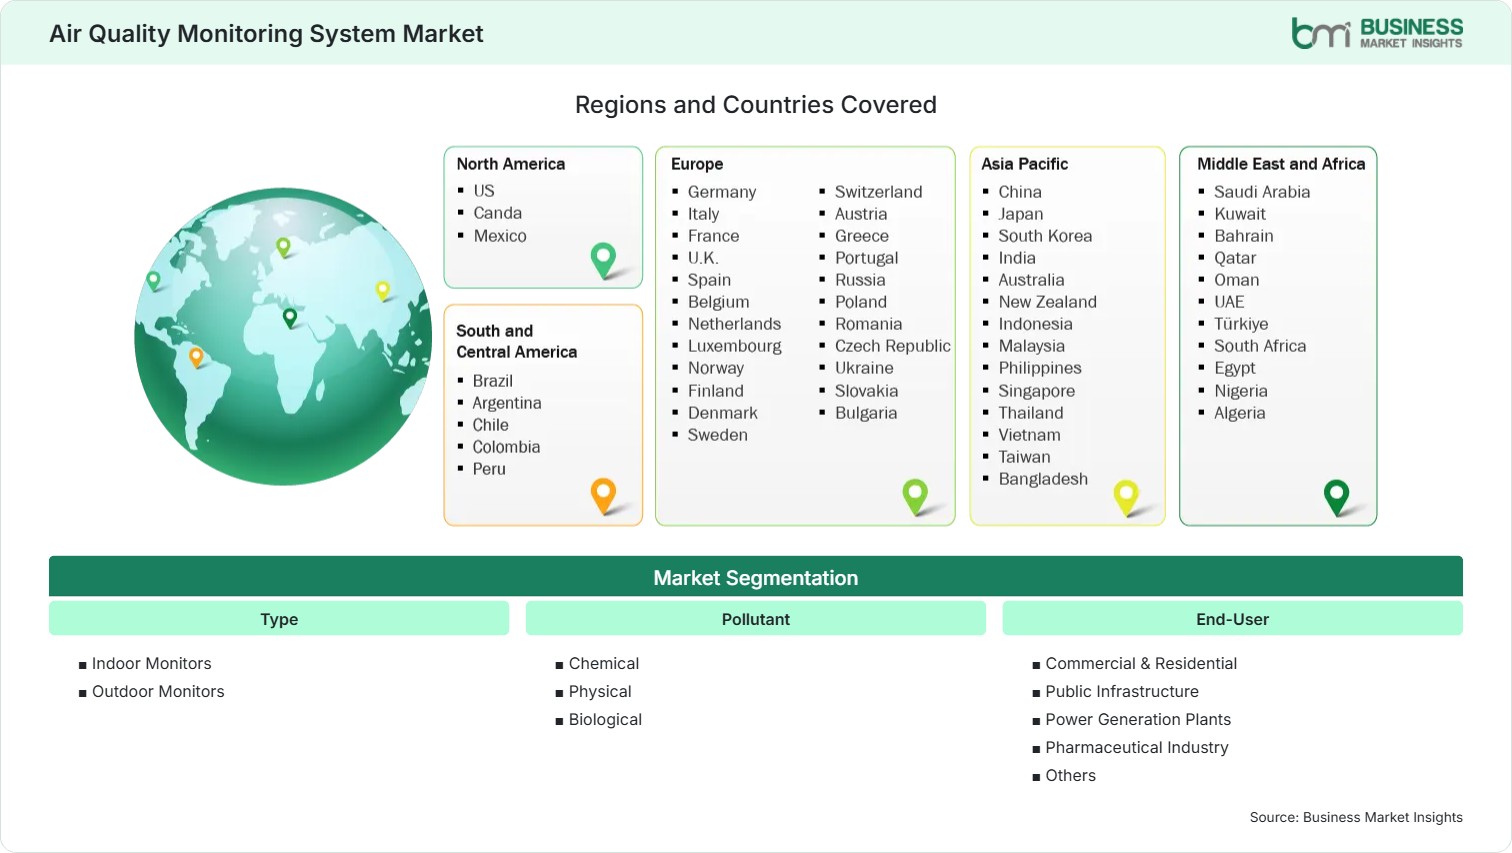Click Chemical under Pollutant
Viewport: 1512px width, 853px height.
604,664
